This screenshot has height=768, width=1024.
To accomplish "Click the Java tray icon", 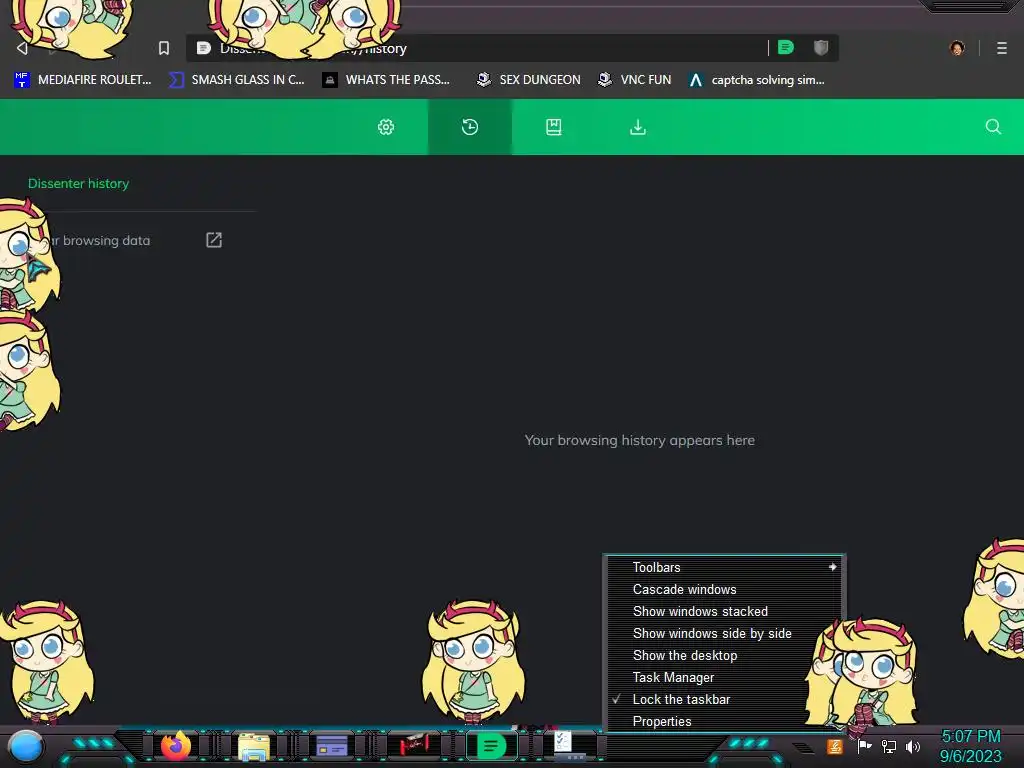I will pyautogui.click(x=835, y=746).
